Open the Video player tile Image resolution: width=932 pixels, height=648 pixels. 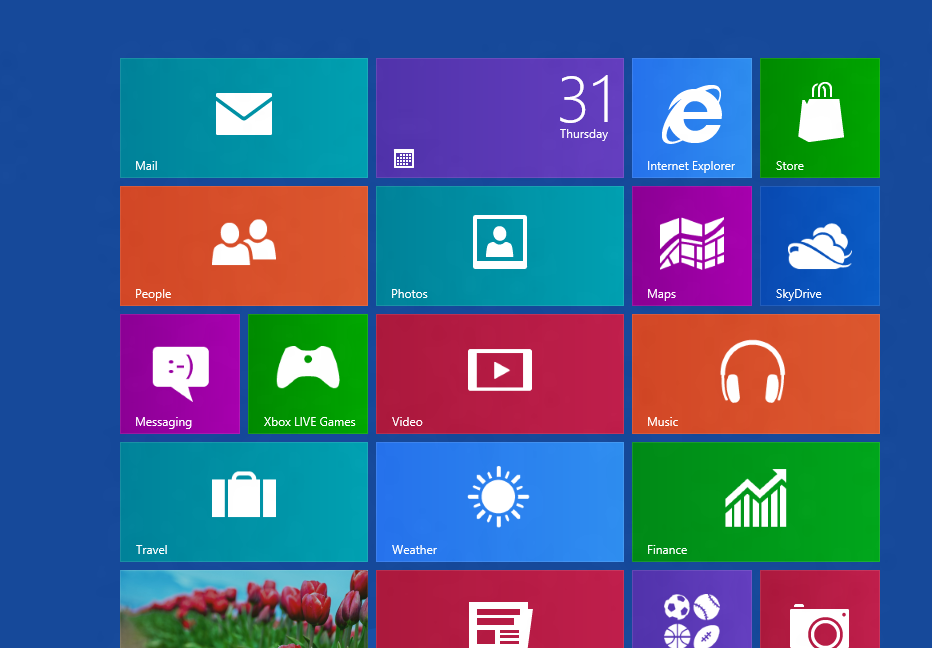(500, 373)
